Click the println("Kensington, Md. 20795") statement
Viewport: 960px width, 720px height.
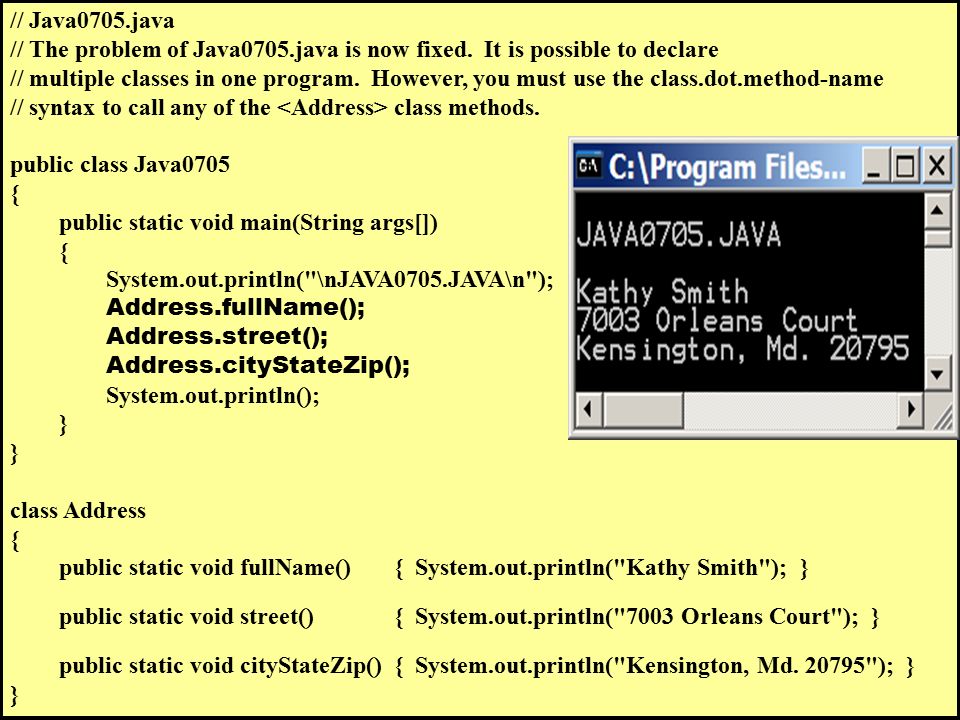tap(654, 666)
